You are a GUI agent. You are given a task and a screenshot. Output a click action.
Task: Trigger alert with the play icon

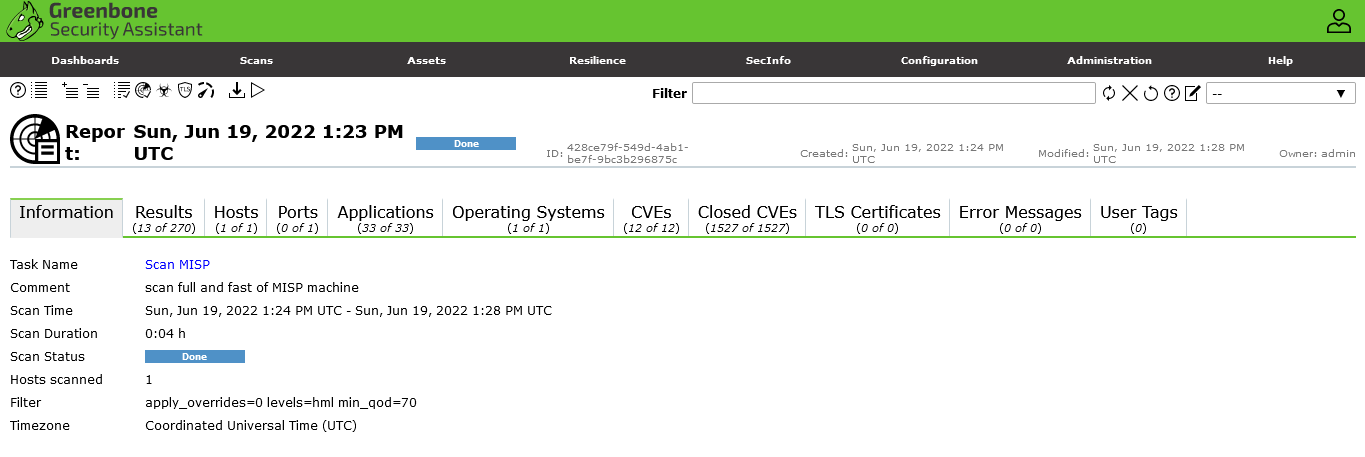click(258, 91)
